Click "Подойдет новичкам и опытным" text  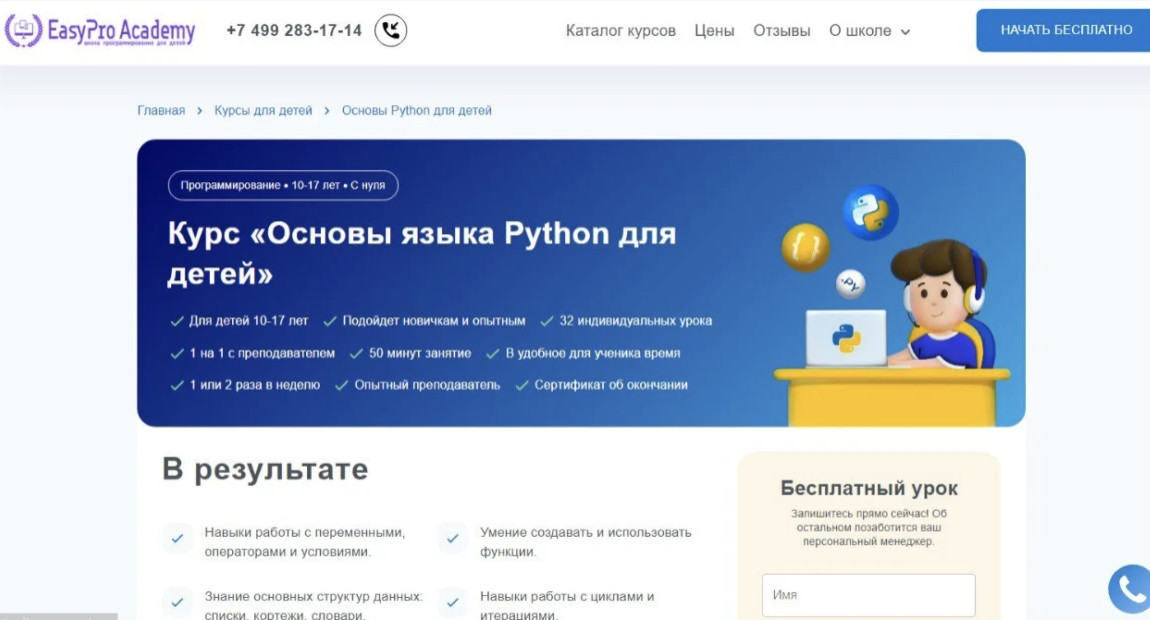tap(434, 321)
